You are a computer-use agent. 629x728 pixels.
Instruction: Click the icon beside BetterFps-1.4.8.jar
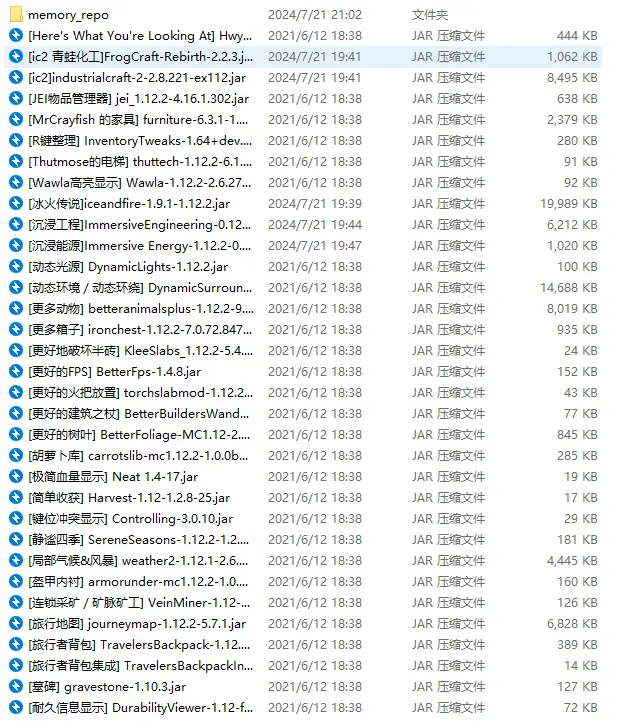point(15,371)
